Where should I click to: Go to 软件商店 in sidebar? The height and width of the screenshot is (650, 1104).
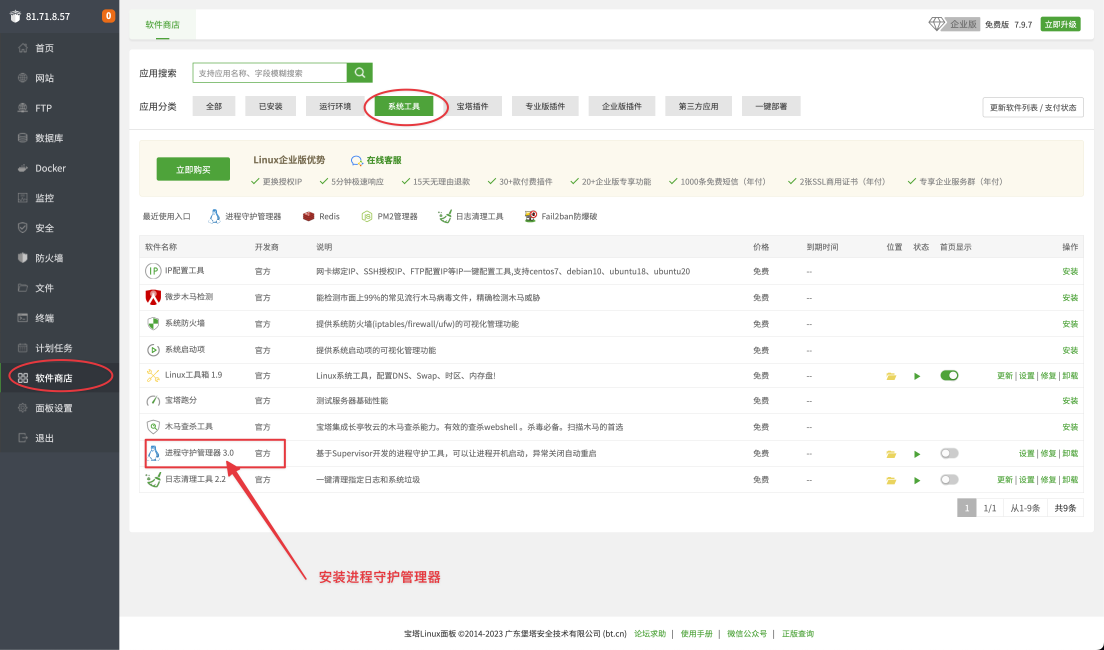coord(54,378)
